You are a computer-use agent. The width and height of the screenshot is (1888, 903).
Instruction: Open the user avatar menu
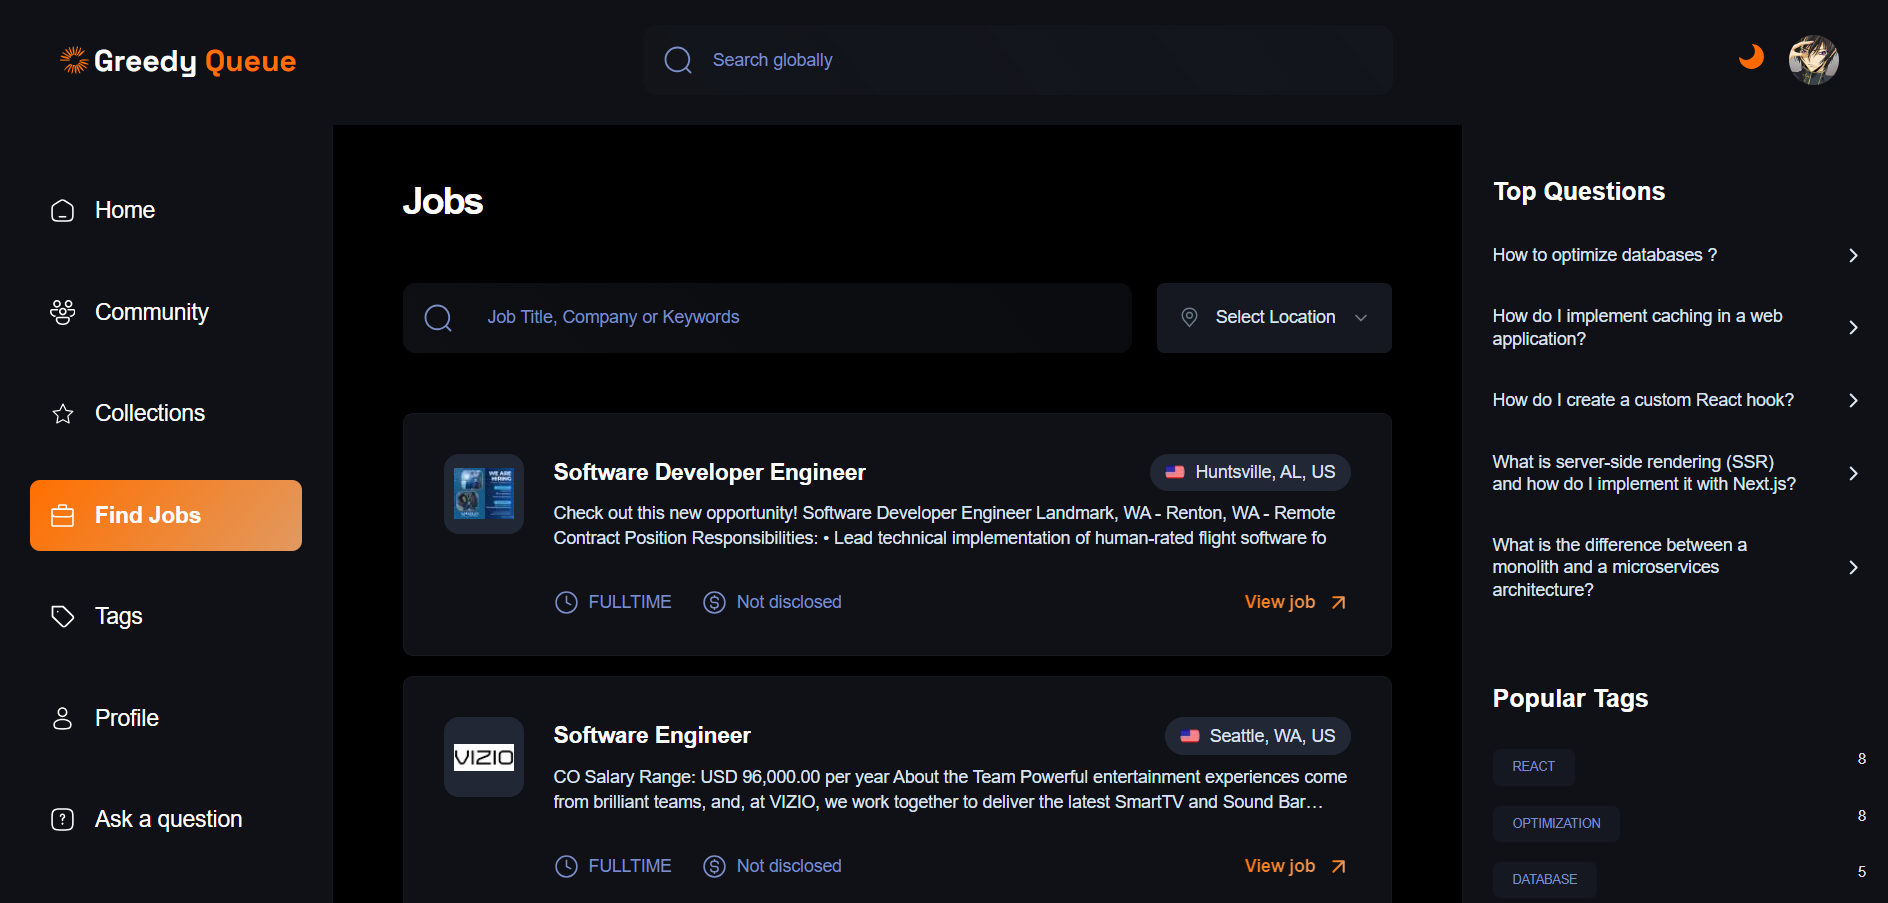(1813, 60)
